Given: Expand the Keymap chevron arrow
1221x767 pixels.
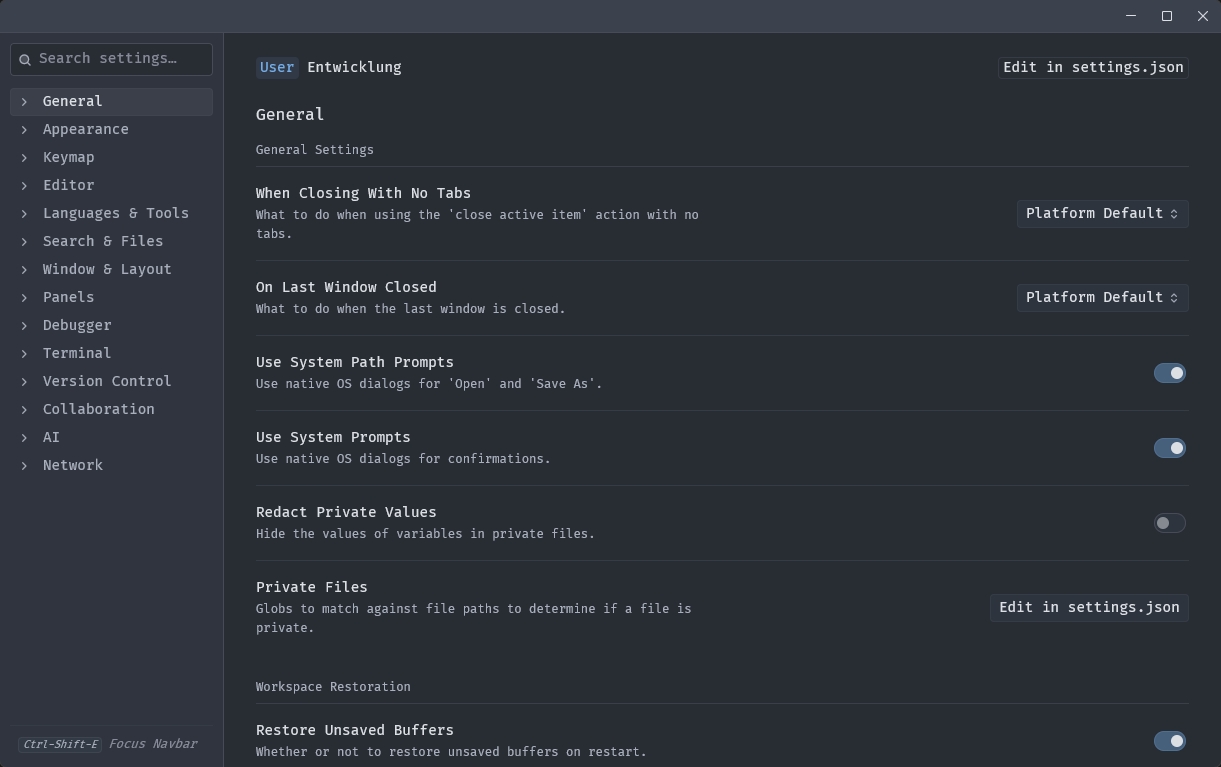Looking at the screenshot, I should click(24, 157).
